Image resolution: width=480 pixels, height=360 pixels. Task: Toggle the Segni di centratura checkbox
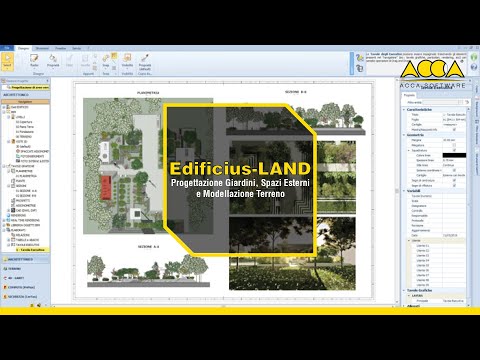tap(454, 180)
